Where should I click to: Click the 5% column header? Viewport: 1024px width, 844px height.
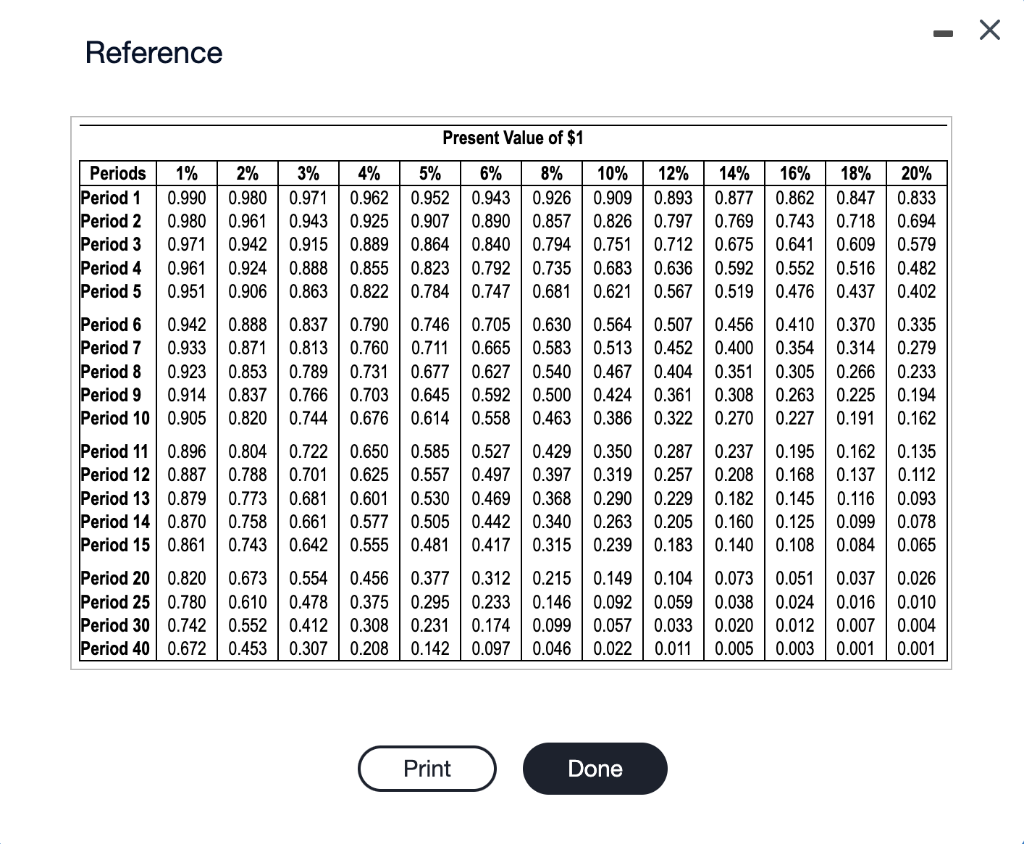[429, 173]
